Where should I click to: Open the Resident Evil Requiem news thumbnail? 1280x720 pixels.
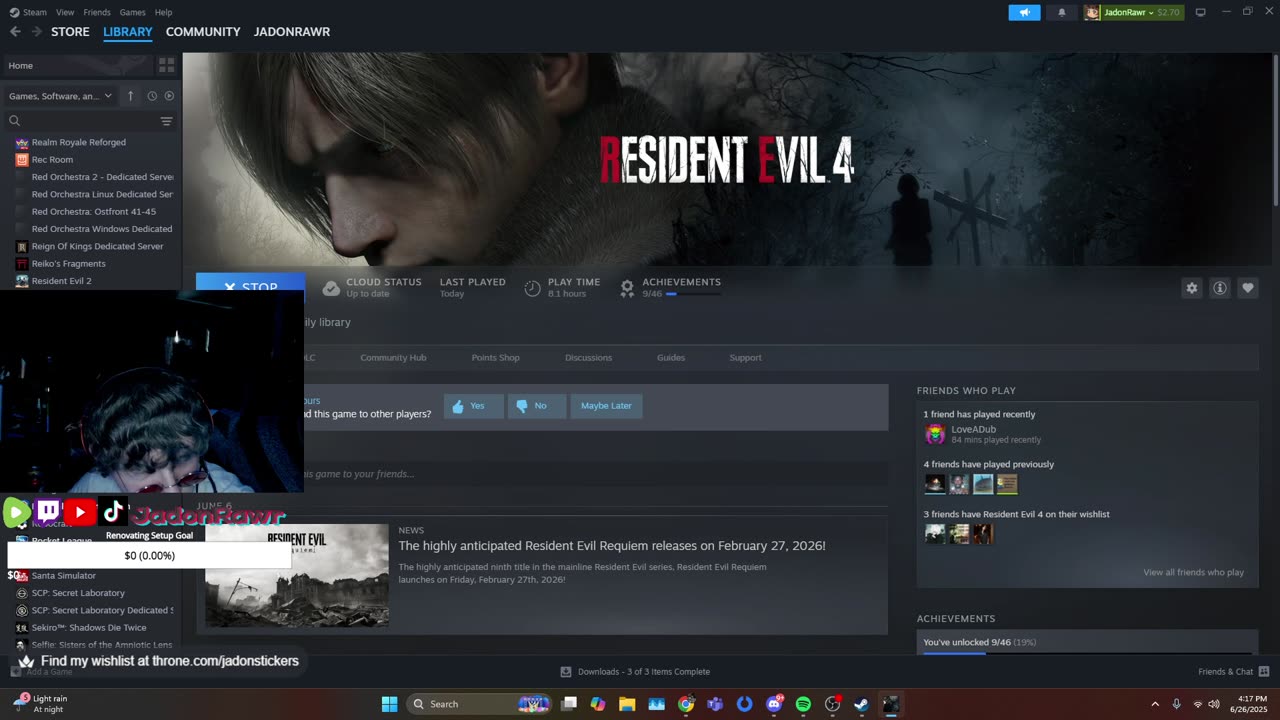297,576
